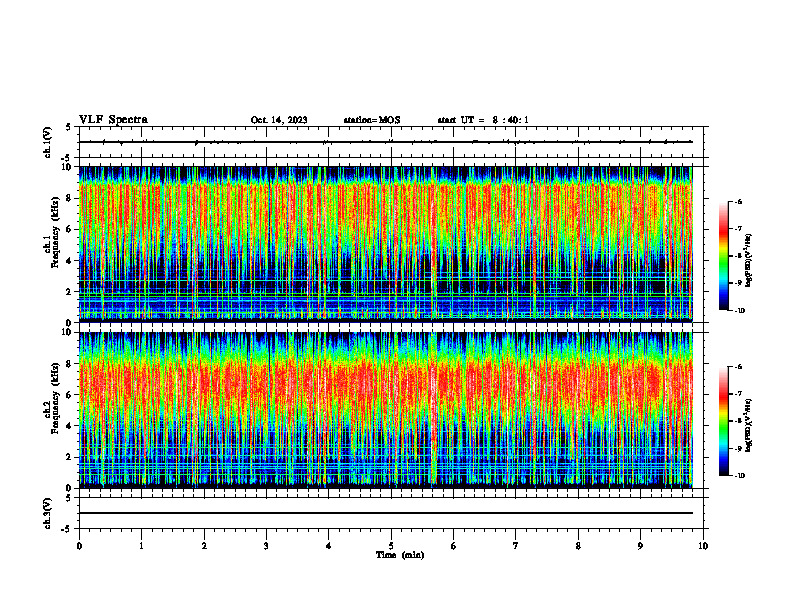Click the "6" tick on the time axis
792x612 pixels.
click(x=454, y=546)
